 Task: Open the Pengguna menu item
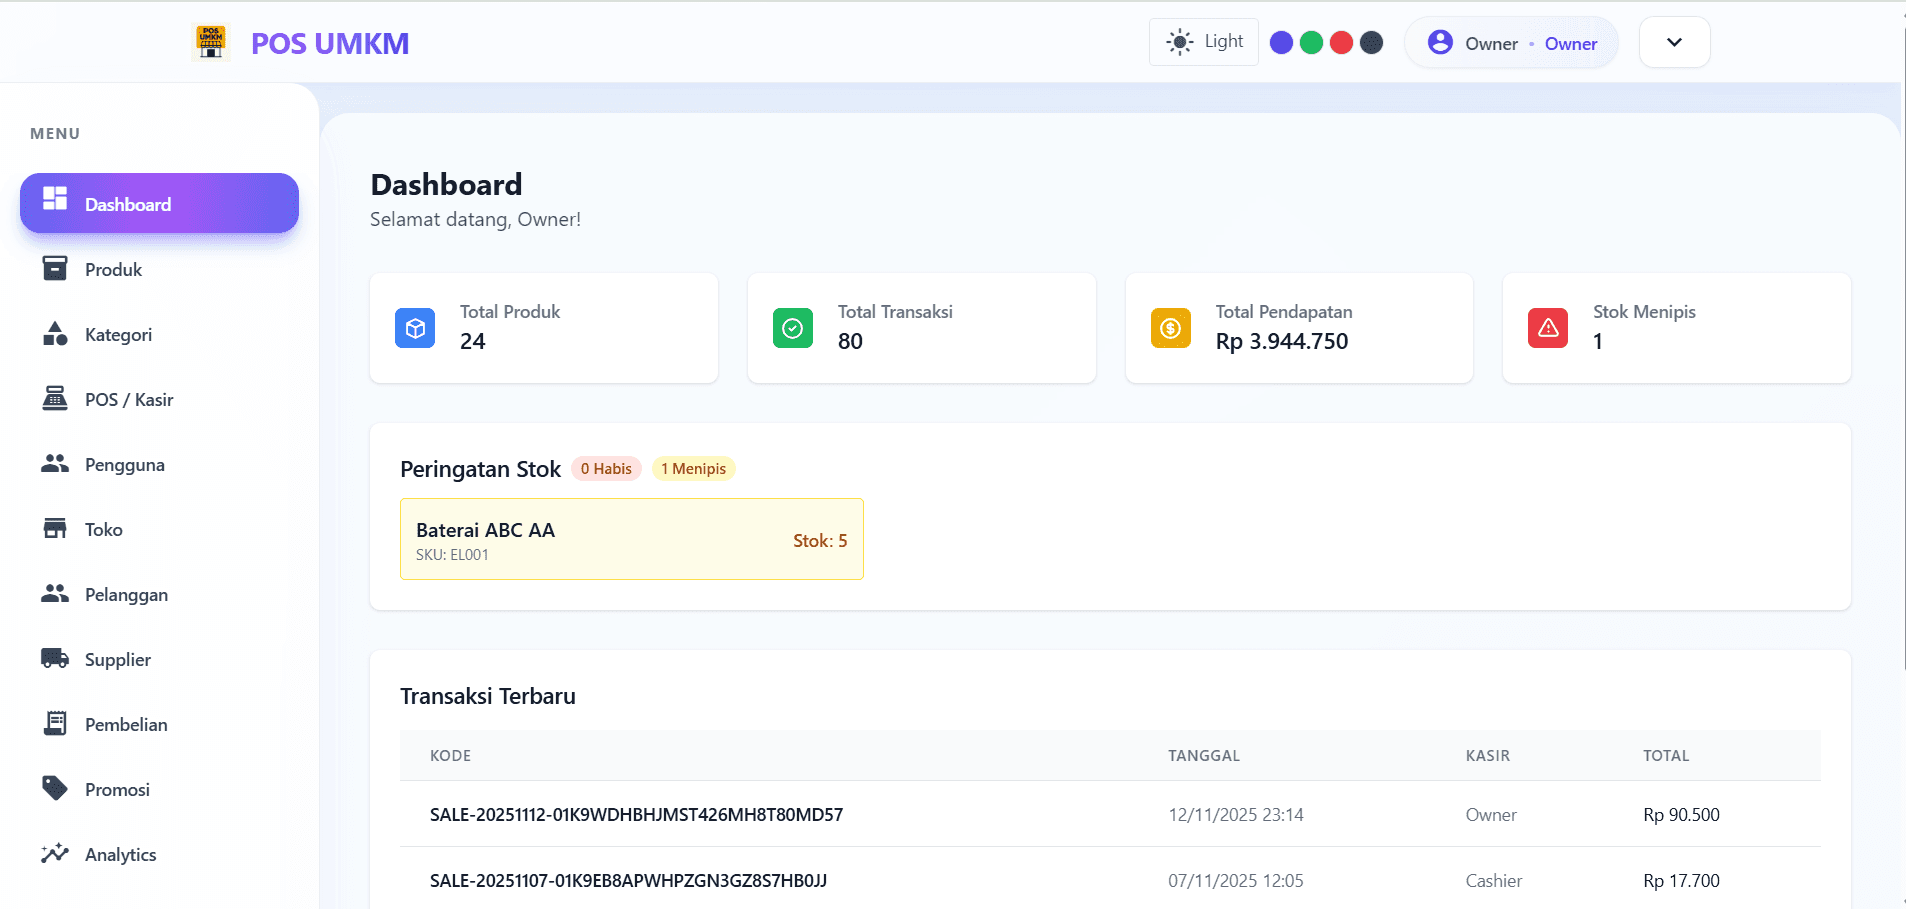(124, 465)
